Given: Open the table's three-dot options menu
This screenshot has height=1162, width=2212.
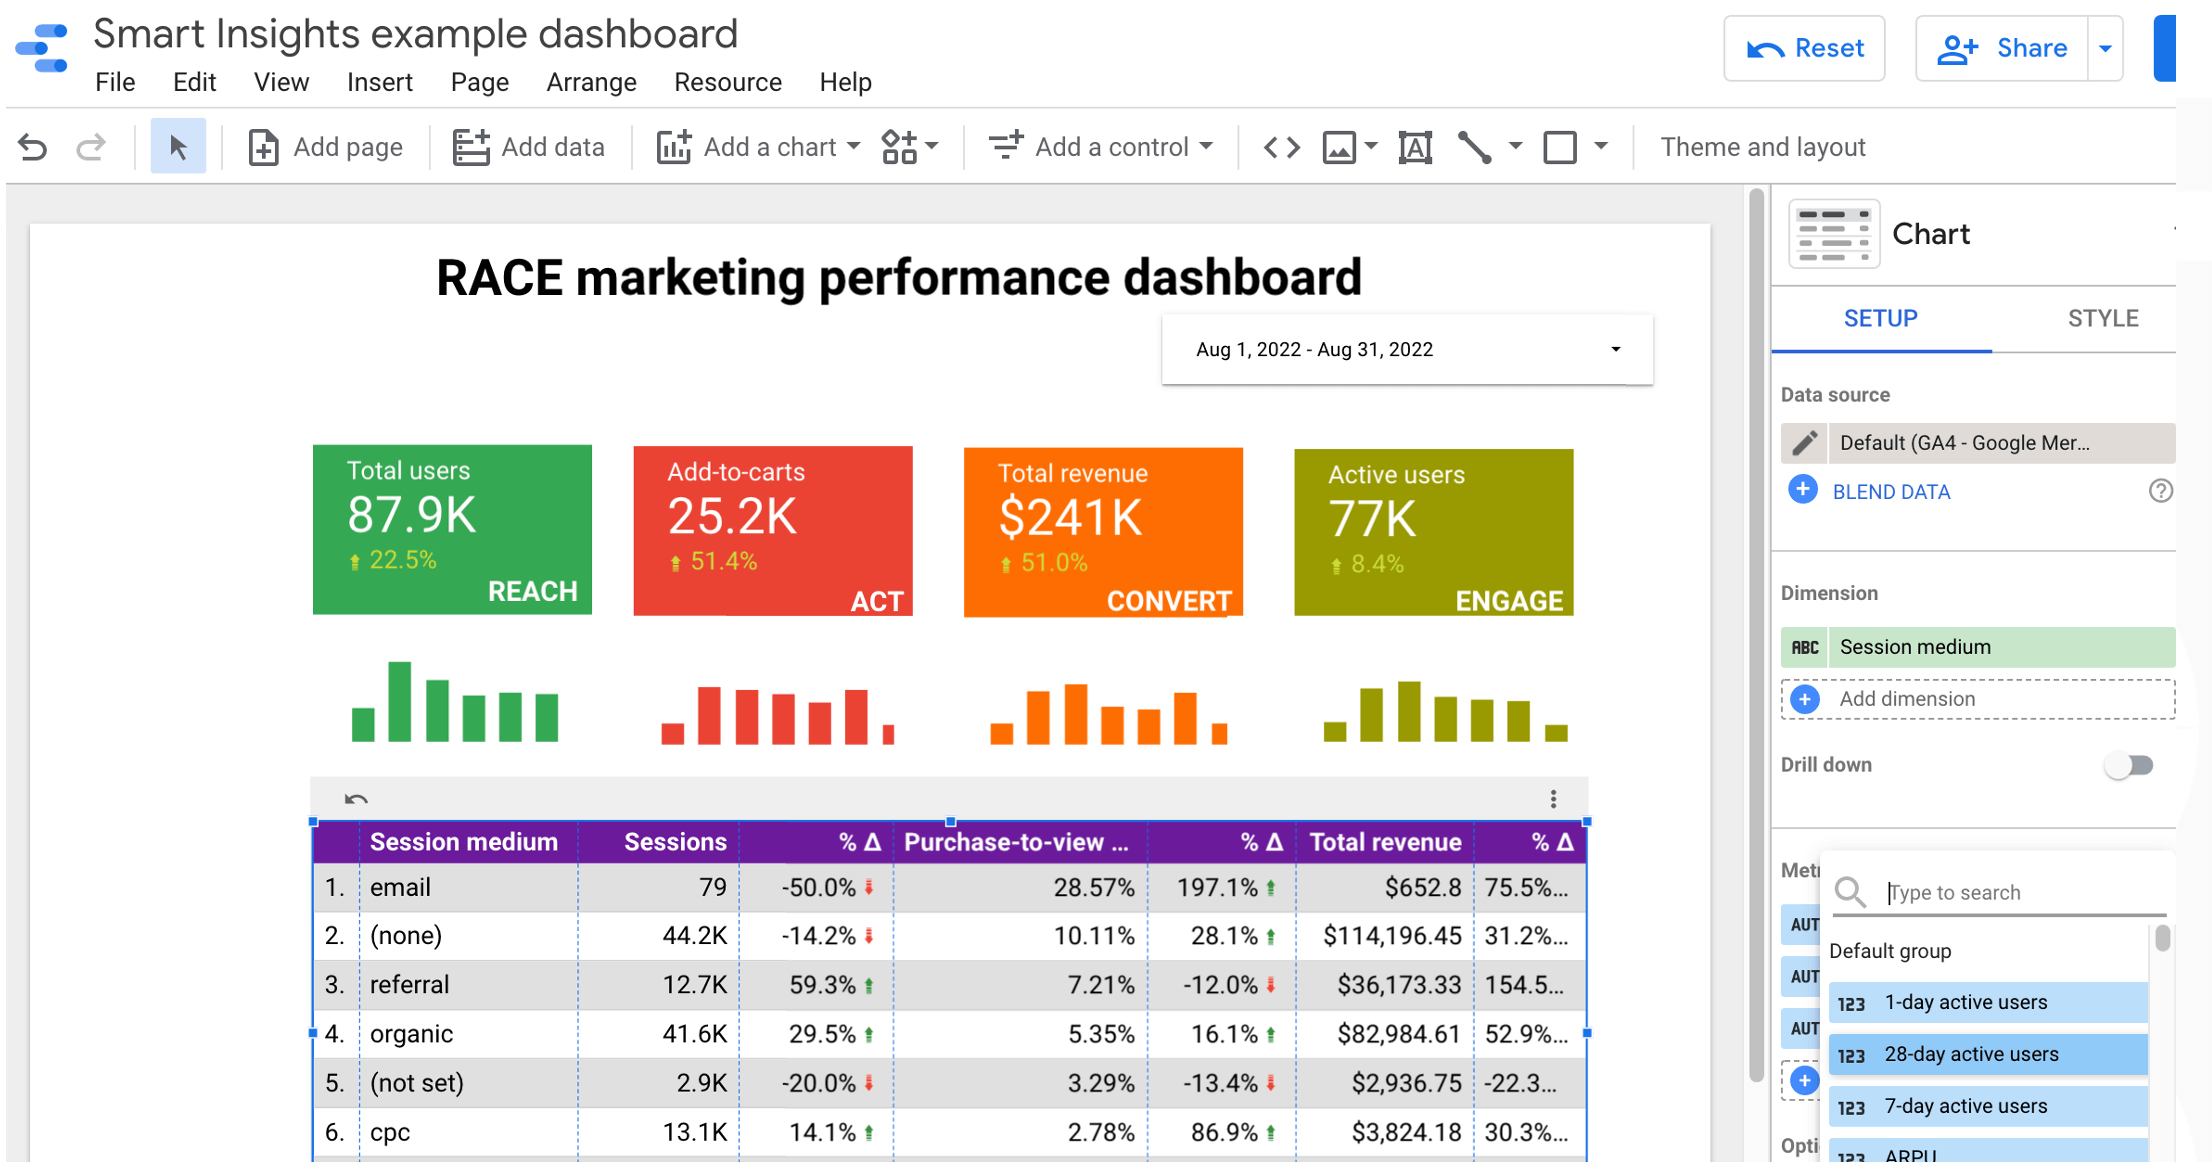Looking at the screenshot, I should (x=1553, y=798).
